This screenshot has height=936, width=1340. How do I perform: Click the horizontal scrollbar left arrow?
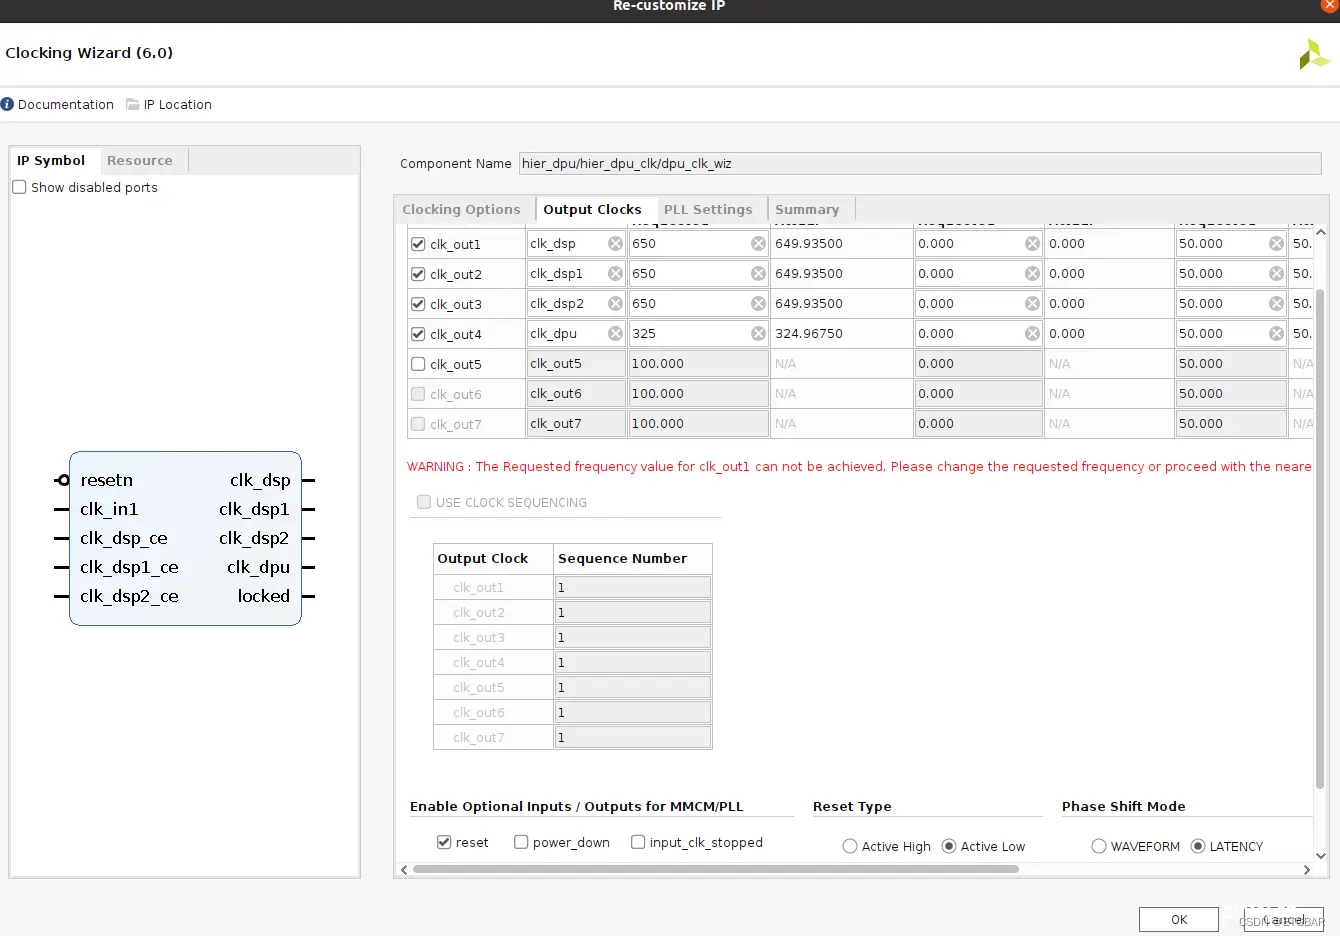pyautogui.click(x=404, y=870)
